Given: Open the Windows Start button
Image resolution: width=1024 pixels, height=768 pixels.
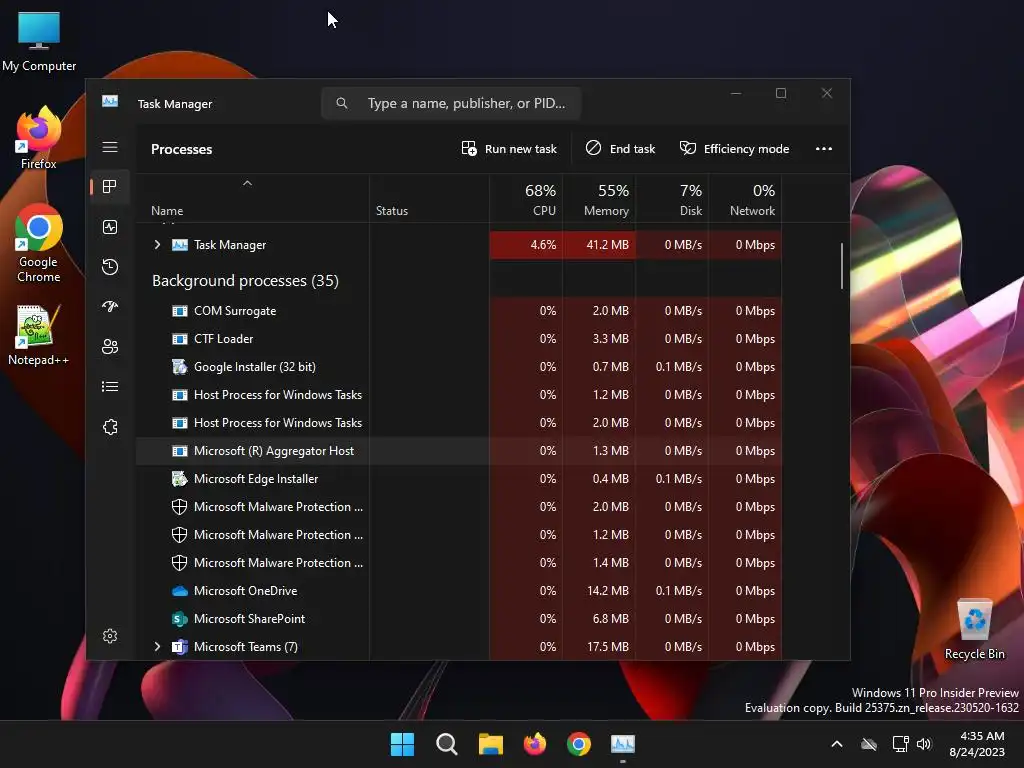Looking at the screenshot, I should 402,744.
